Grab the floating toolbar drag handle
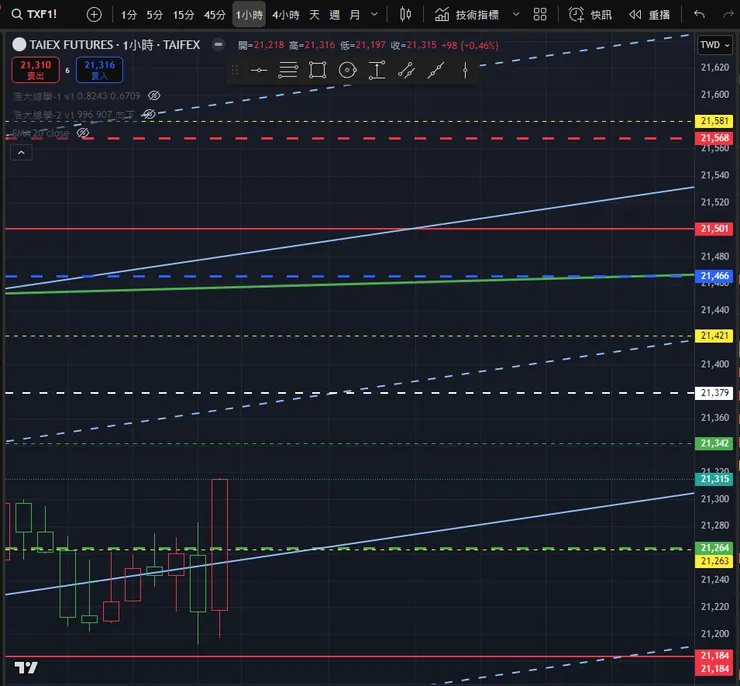This screenshot has height=686, width=740. coord(235,70)
